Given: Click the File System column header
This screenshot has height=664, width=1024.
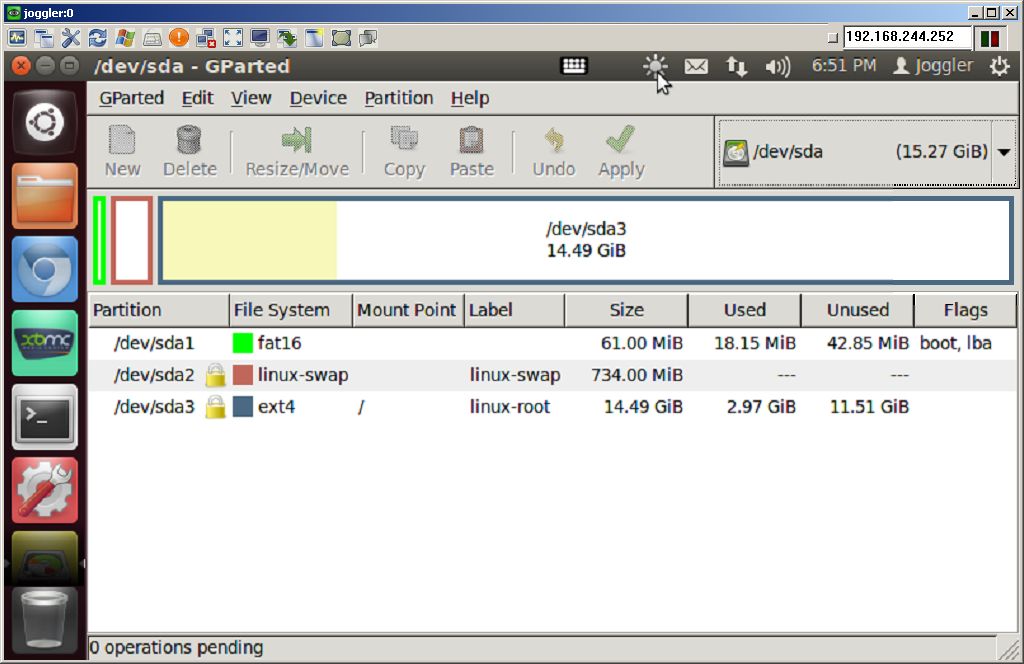Looking at the screenshot, I should [291, 310].
